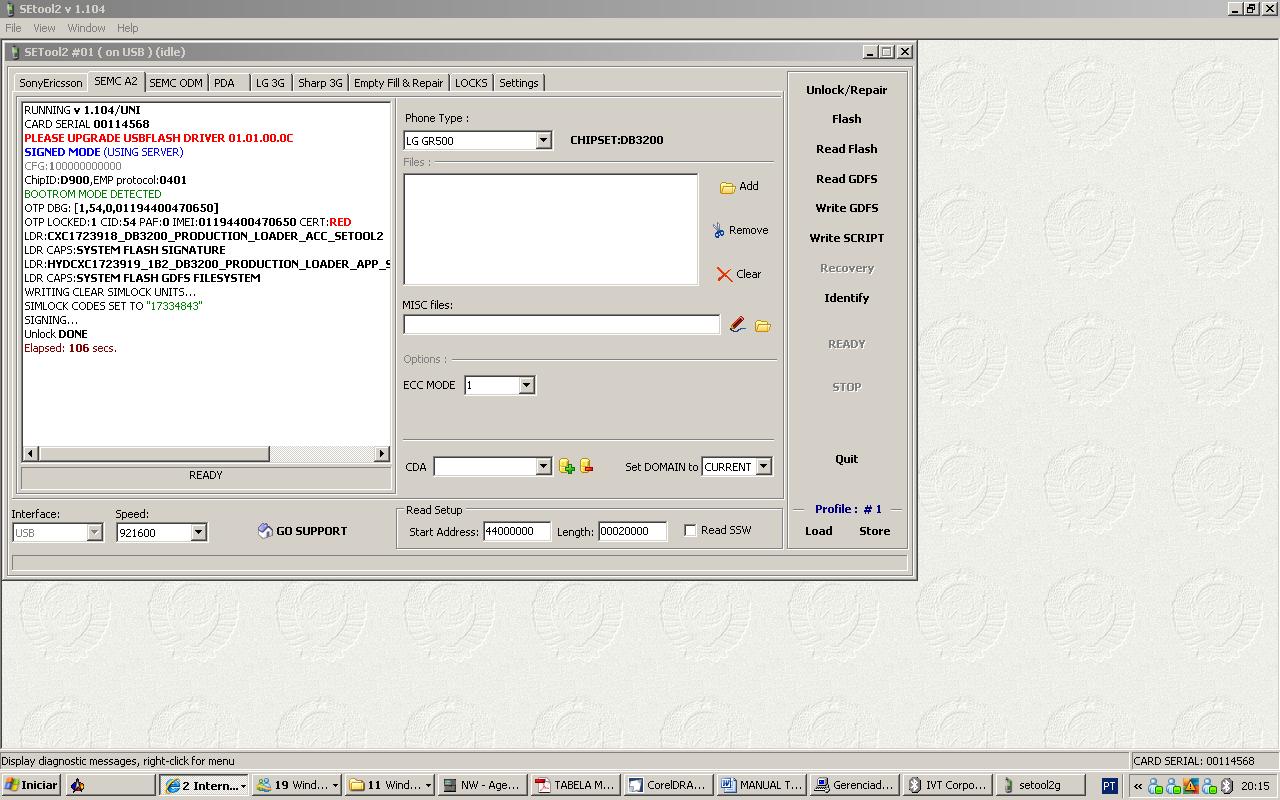Viewport: 1280px width, 800px height.
Task: Switch to the LOCKS tab
Action: coord(471,83)
